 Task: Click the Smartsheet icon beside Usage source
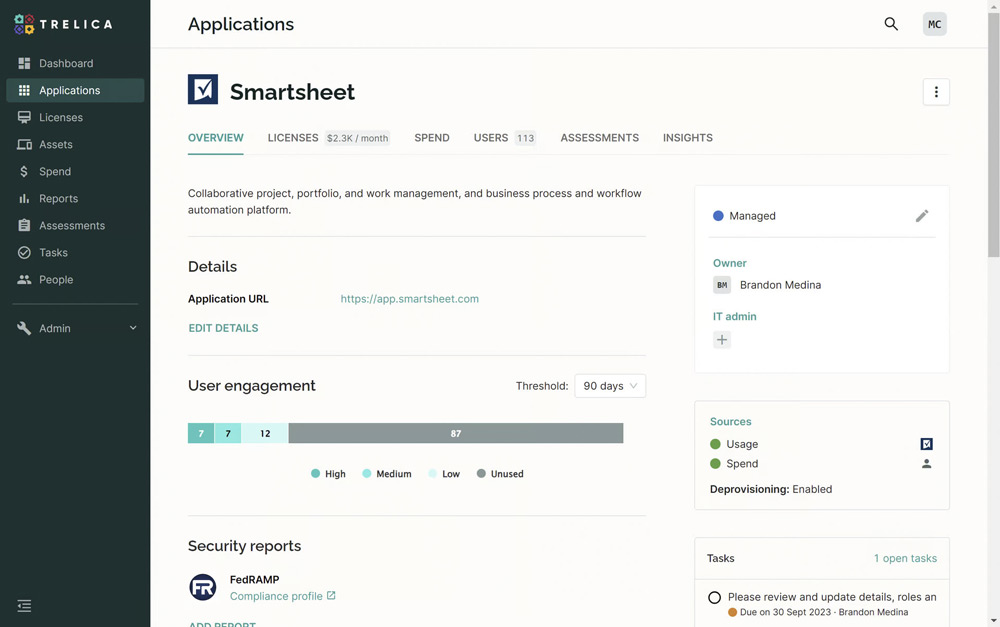pos(926,444)
